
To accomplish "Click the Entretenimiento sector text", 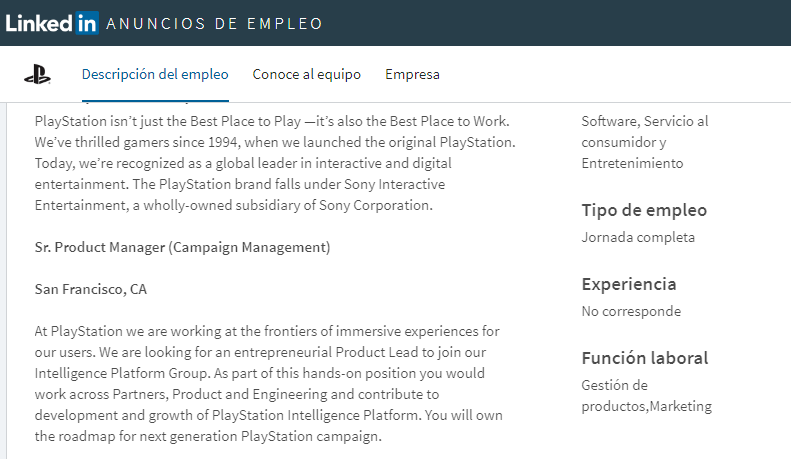I will coord(632,163).
